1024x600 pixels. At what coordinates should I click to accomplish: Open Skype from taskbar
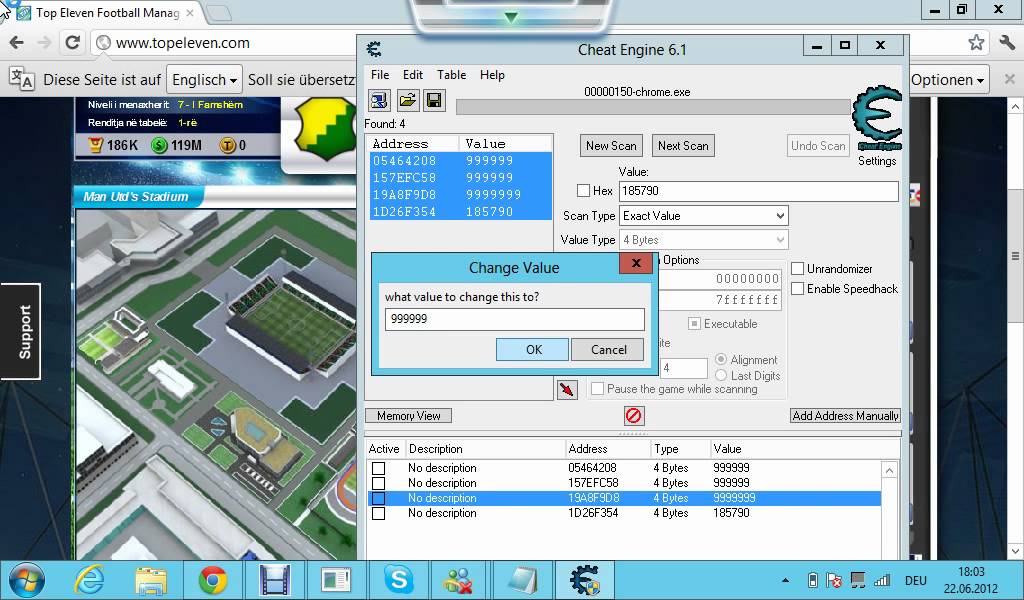(x=398, y=579)
